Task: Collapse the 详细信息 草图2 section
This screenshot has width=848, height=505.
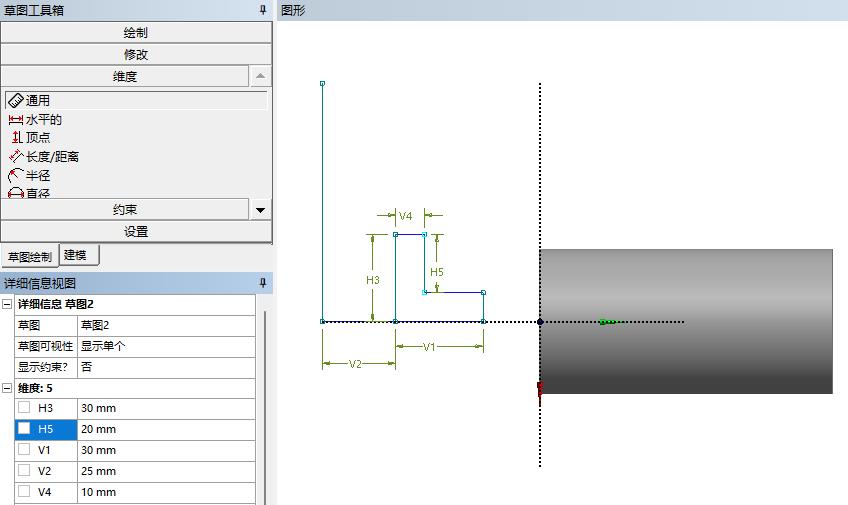Action: coord(8,304)
